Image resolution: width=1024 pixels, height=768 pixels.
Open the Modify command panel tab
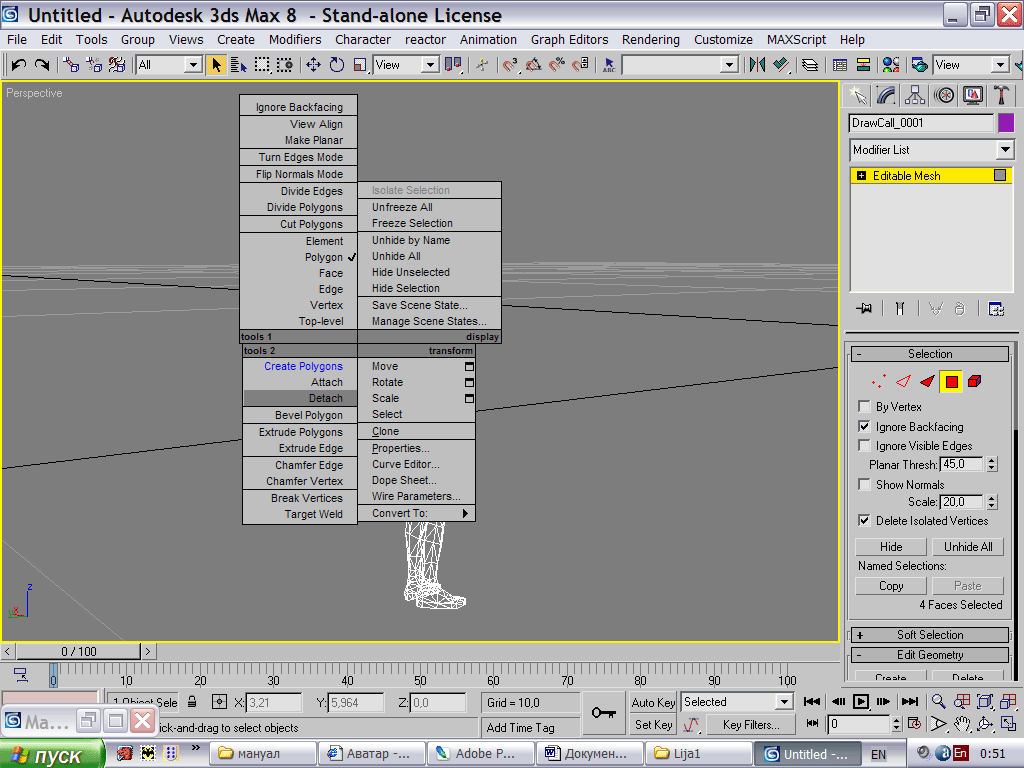coord(886,95)
